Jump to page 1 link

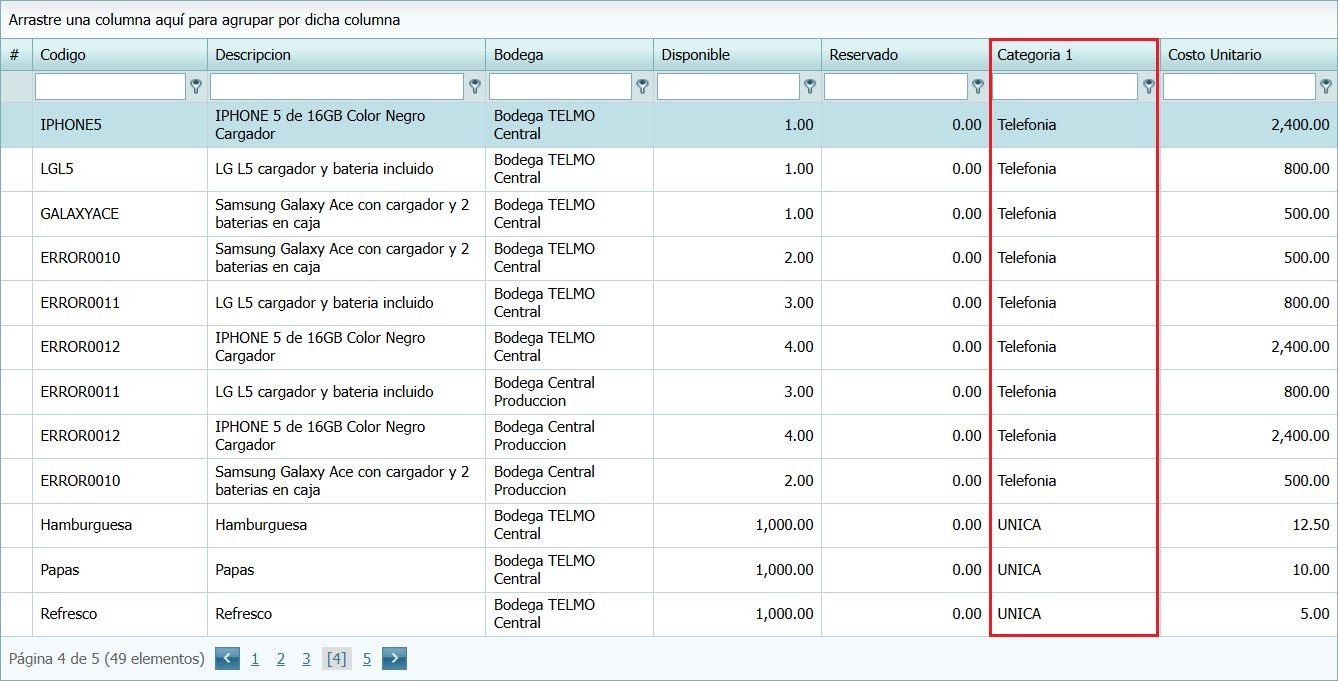(x=255, y=659)
